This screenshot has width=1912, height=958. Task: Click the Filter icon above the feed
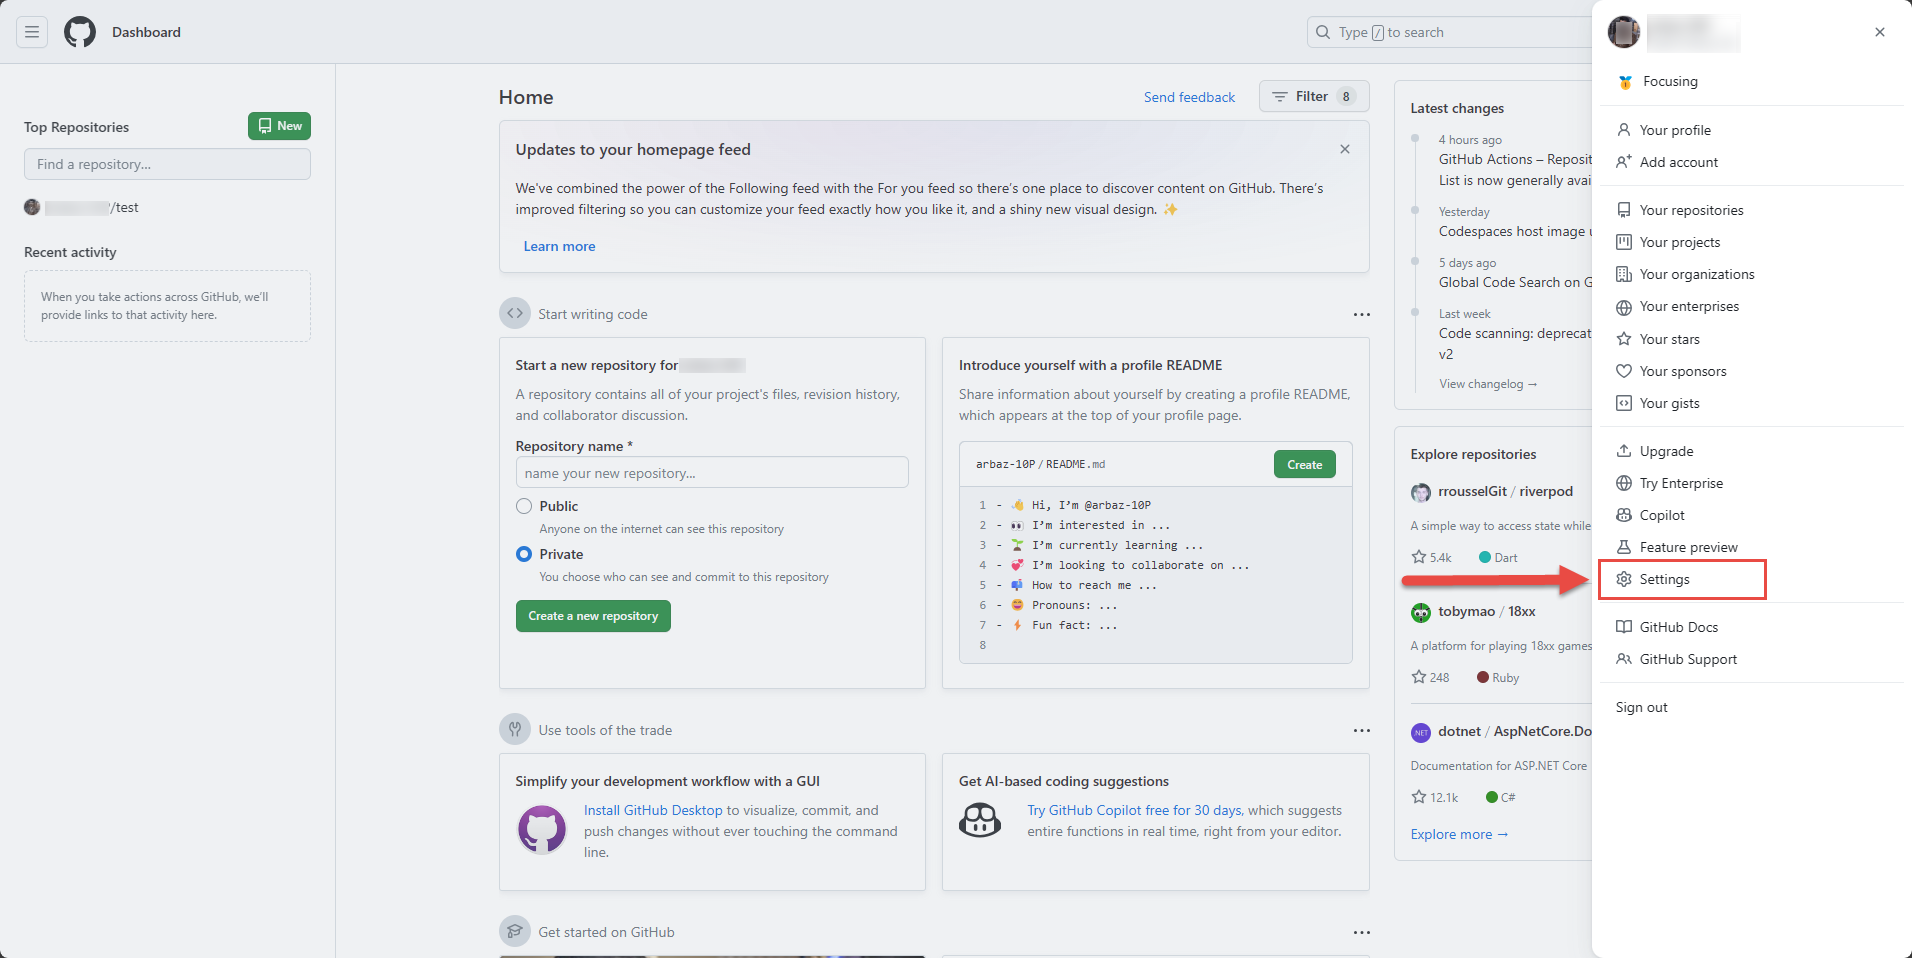(1279, 96)
